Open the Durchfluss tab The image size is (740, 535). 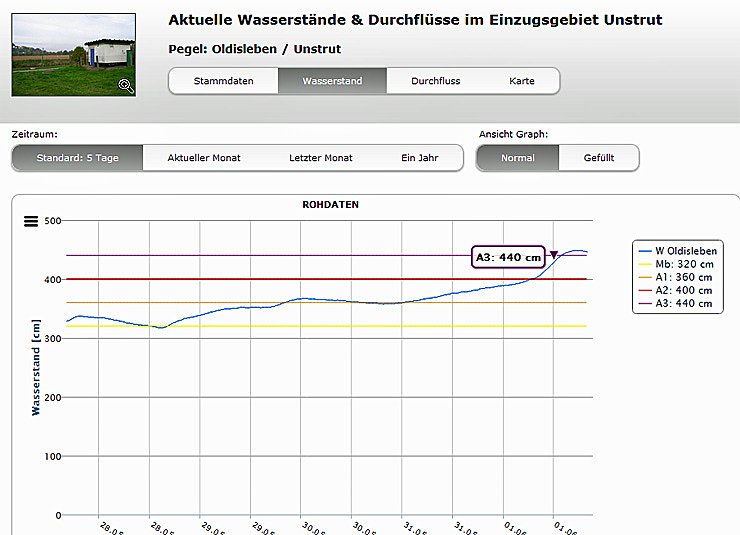(435, 81)
